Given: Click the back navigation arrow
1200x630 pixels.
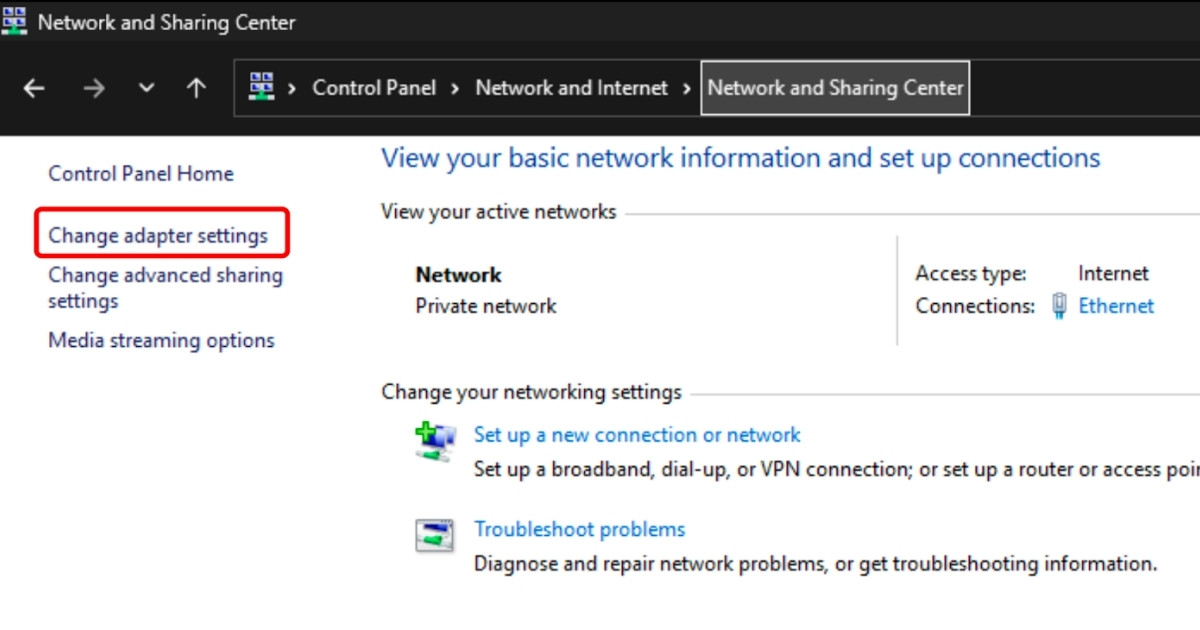Looking at the screenshot, I should (33, 88).
